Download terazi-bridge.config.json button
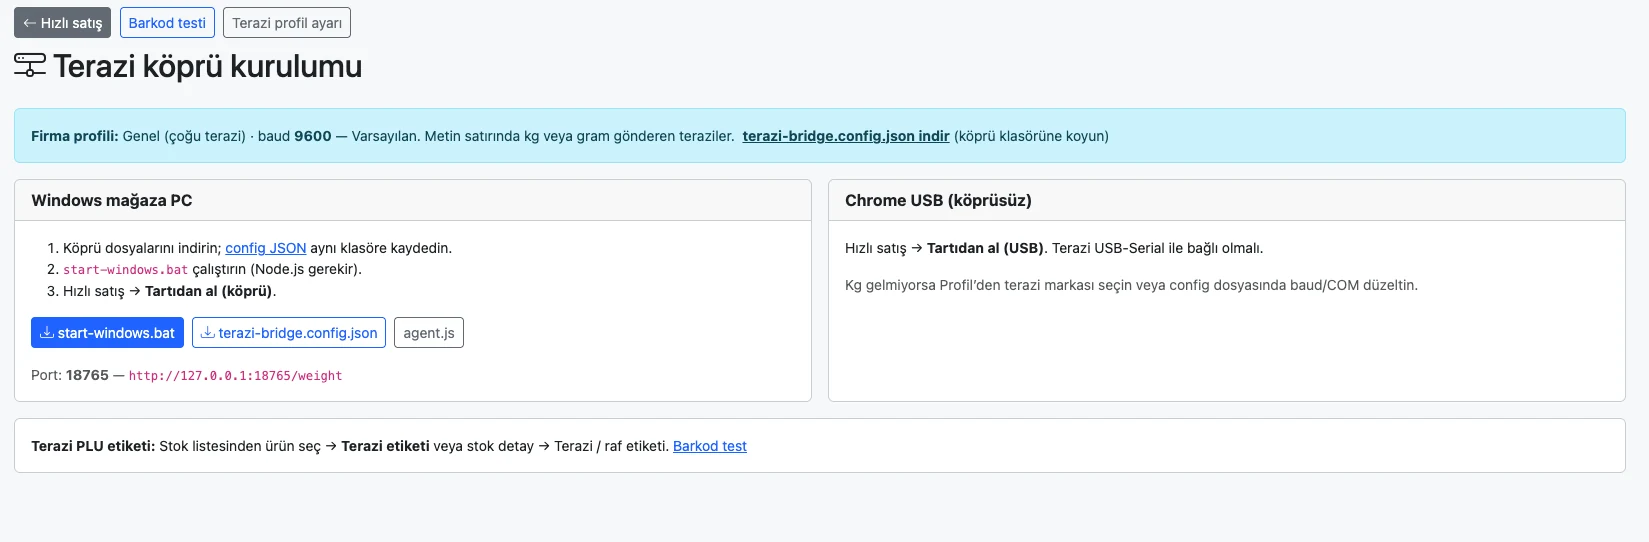The width and height of the screenshot is (1649, 542). pos(289,333)
